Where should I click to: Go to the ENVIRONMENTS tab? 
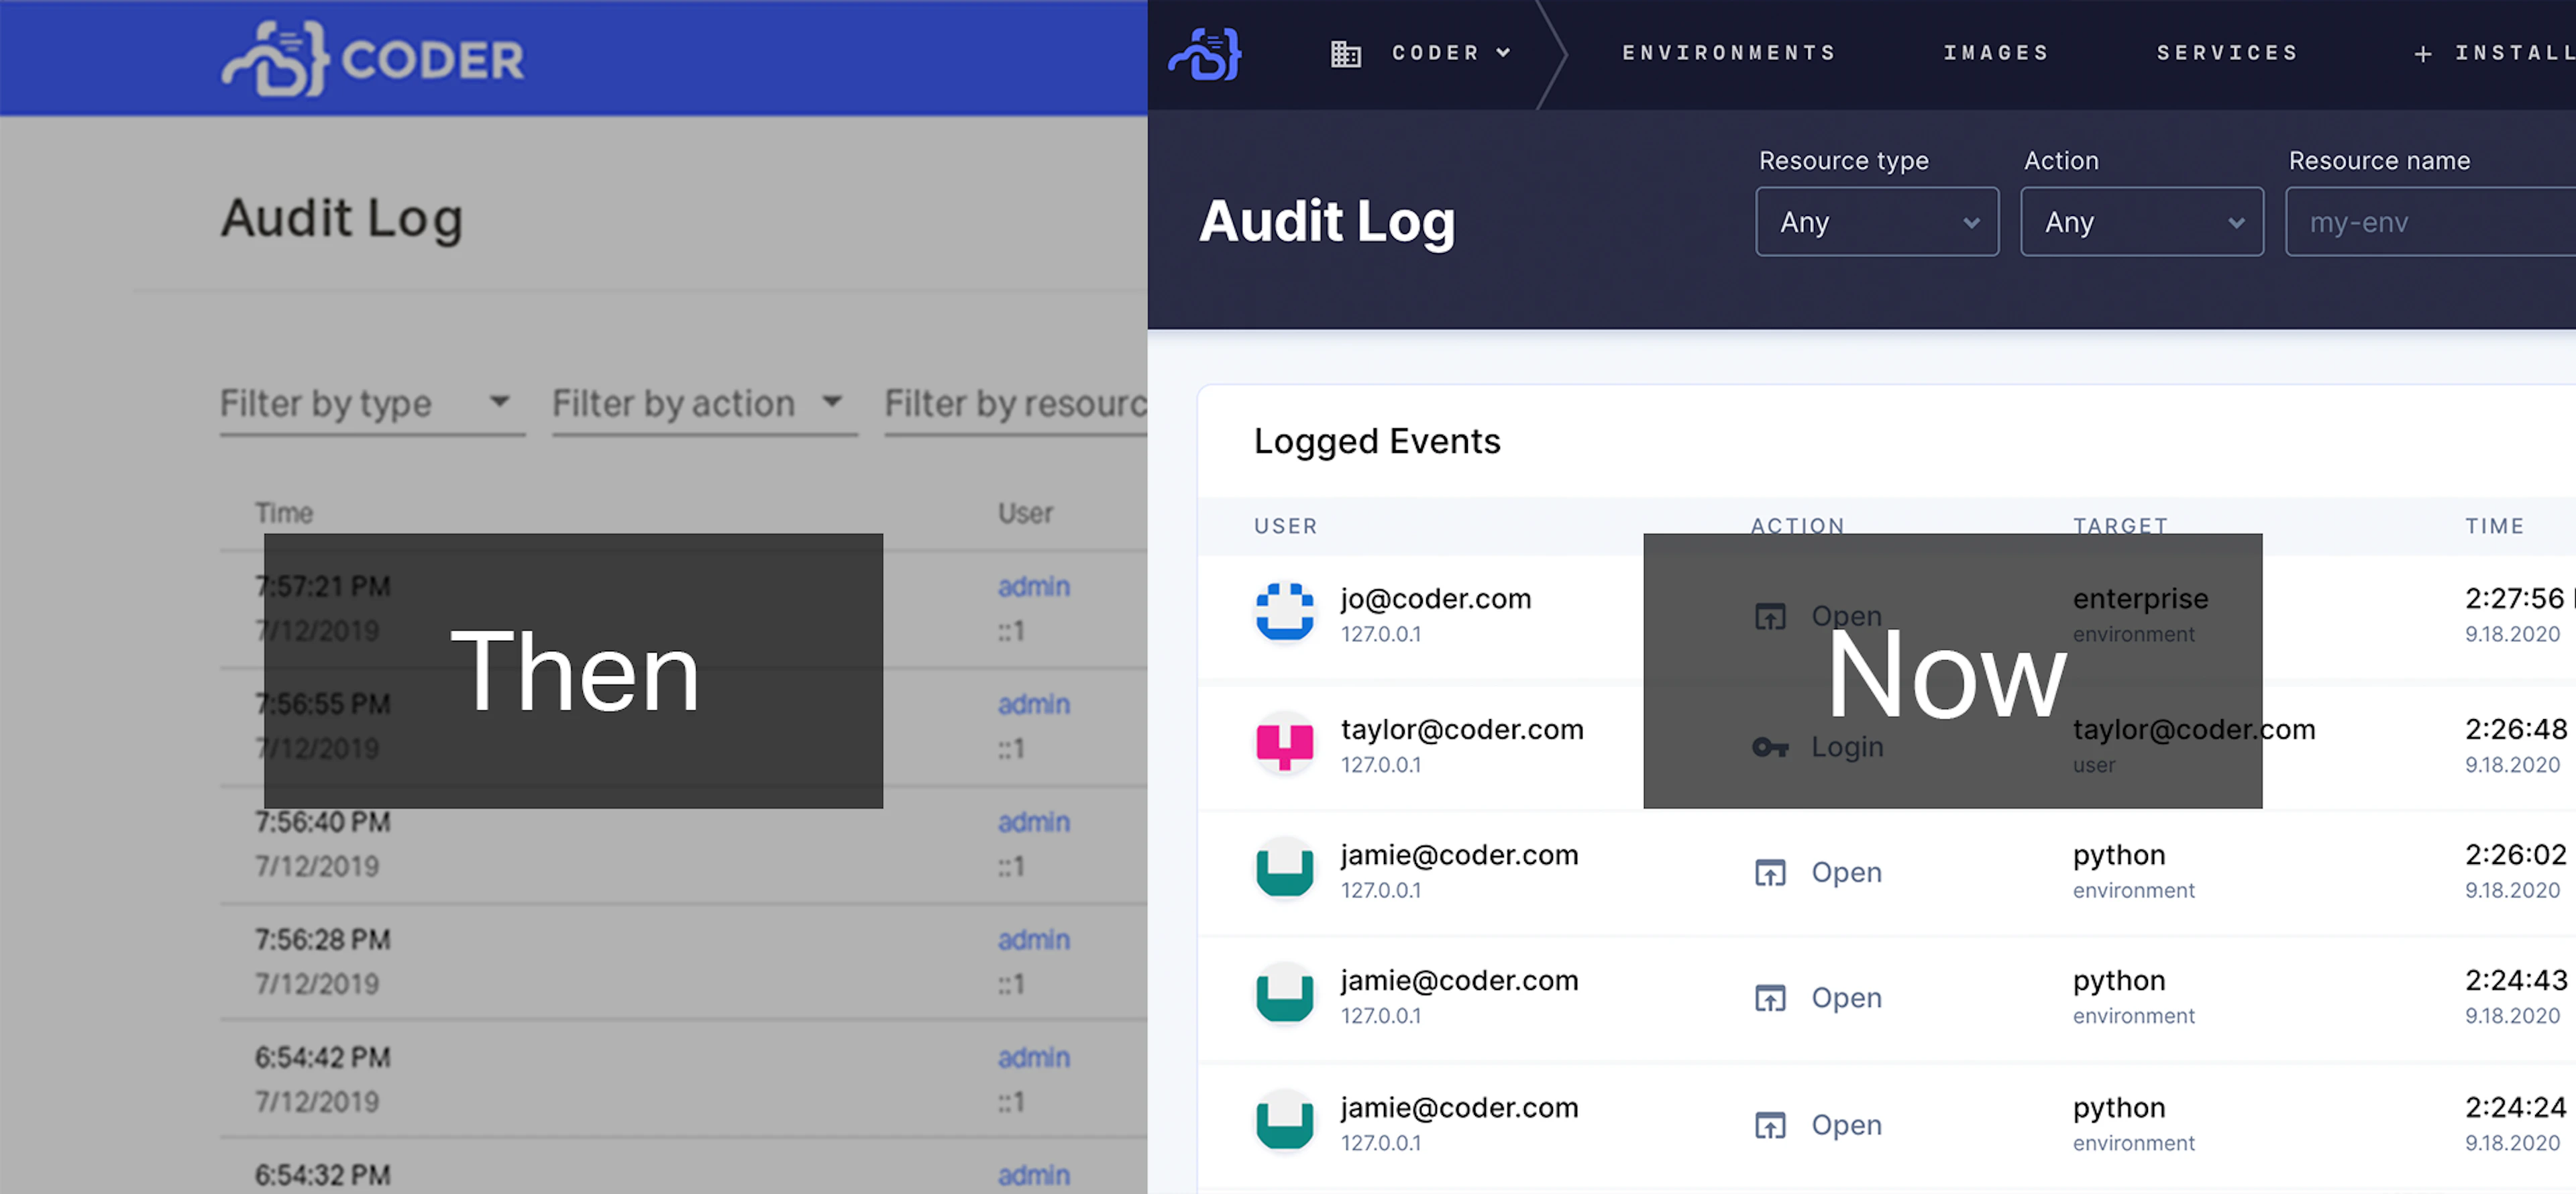tap(1729, 53)
